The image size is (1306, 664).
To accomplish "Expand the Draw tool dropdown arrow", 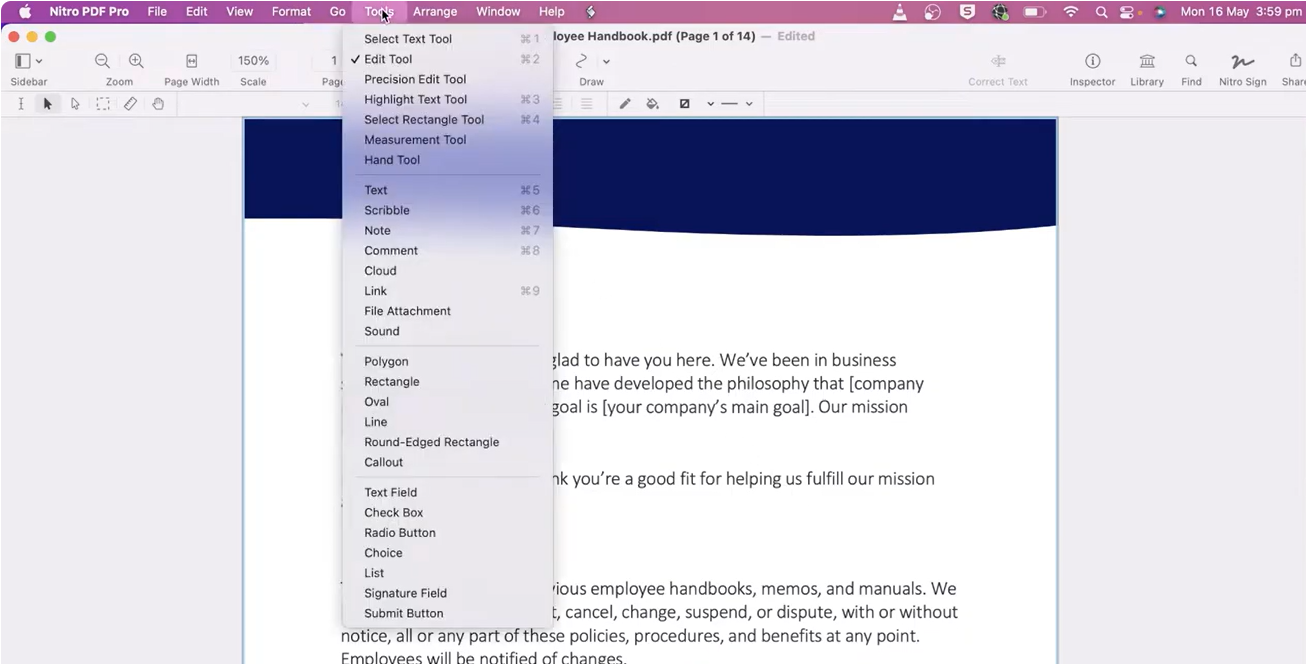I will coord(606,60).
